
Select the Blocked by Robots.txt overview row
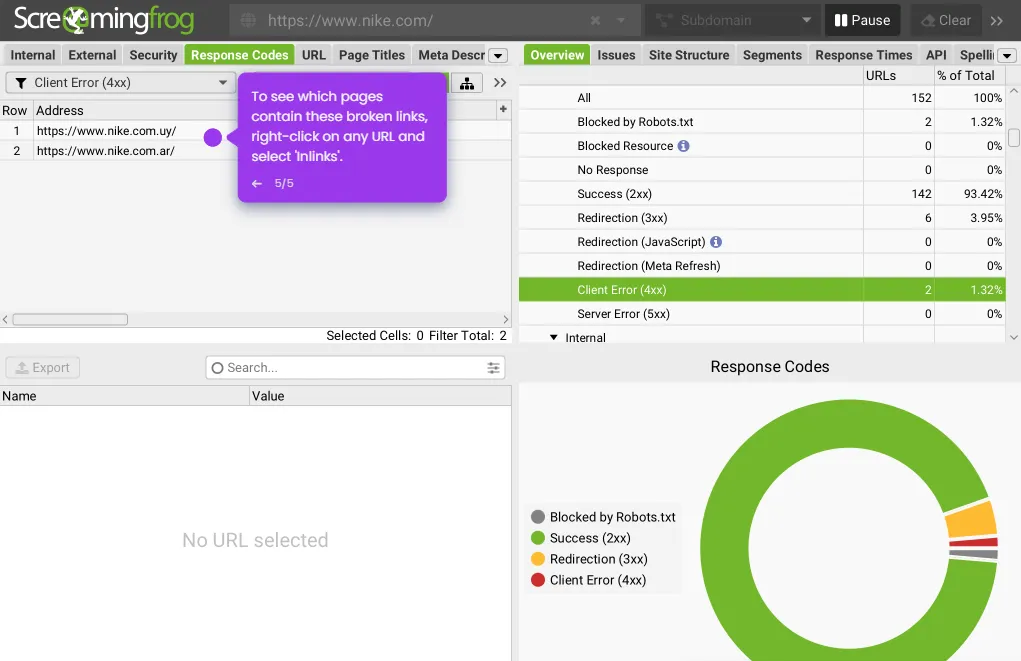click(x=762, y=122)
